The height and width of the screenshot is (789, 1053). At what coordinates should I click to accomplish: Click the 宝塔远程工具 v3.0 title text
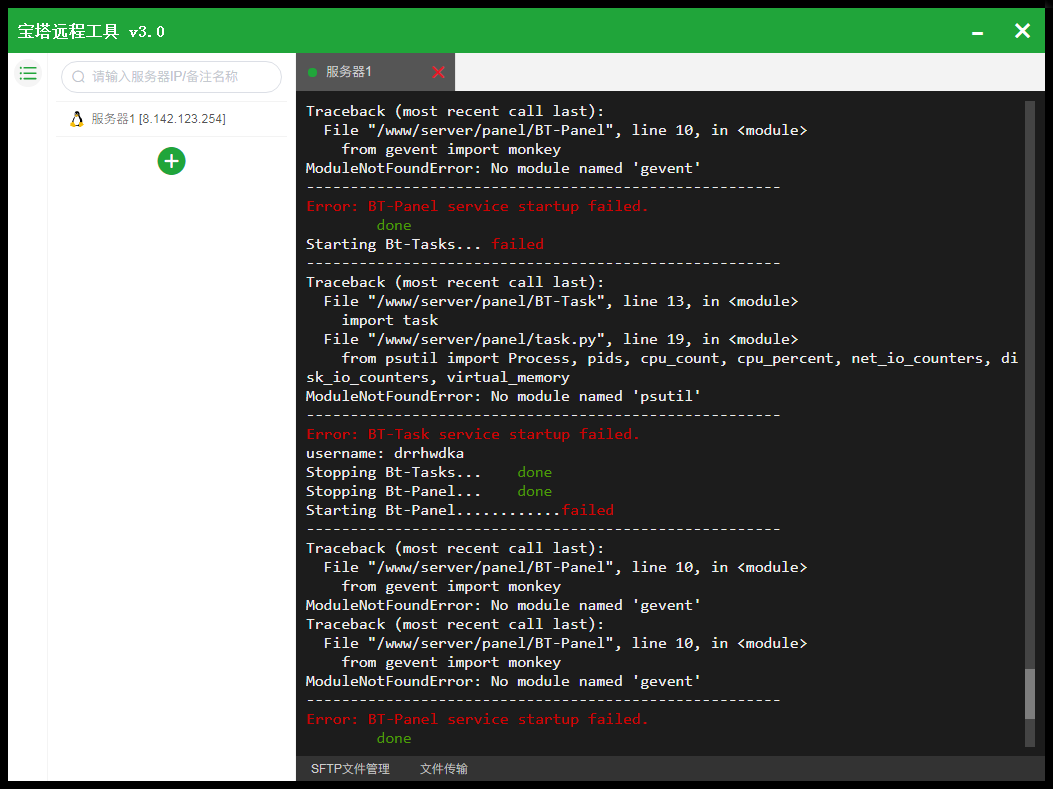coord(91,32)
